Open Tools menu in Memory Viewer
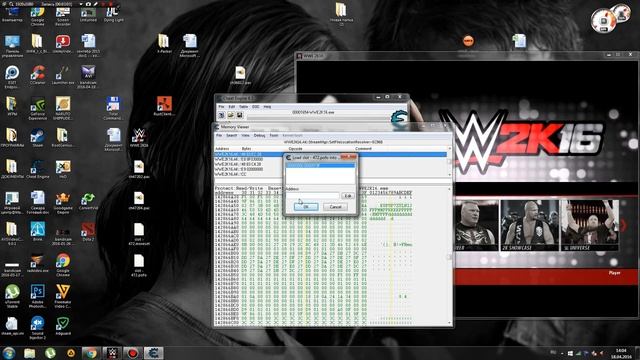640x360 pixels. [x=274, y=136]
